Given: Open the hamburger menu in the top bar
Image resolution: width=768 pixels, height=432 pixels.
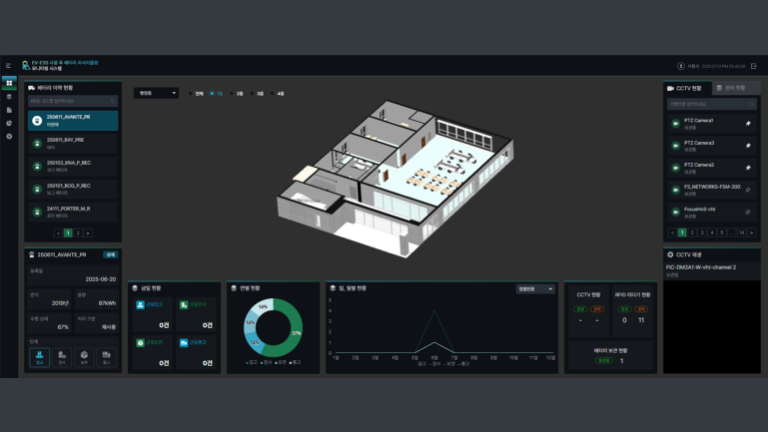Looking at the screenshot, I should [x=8, y=66].
